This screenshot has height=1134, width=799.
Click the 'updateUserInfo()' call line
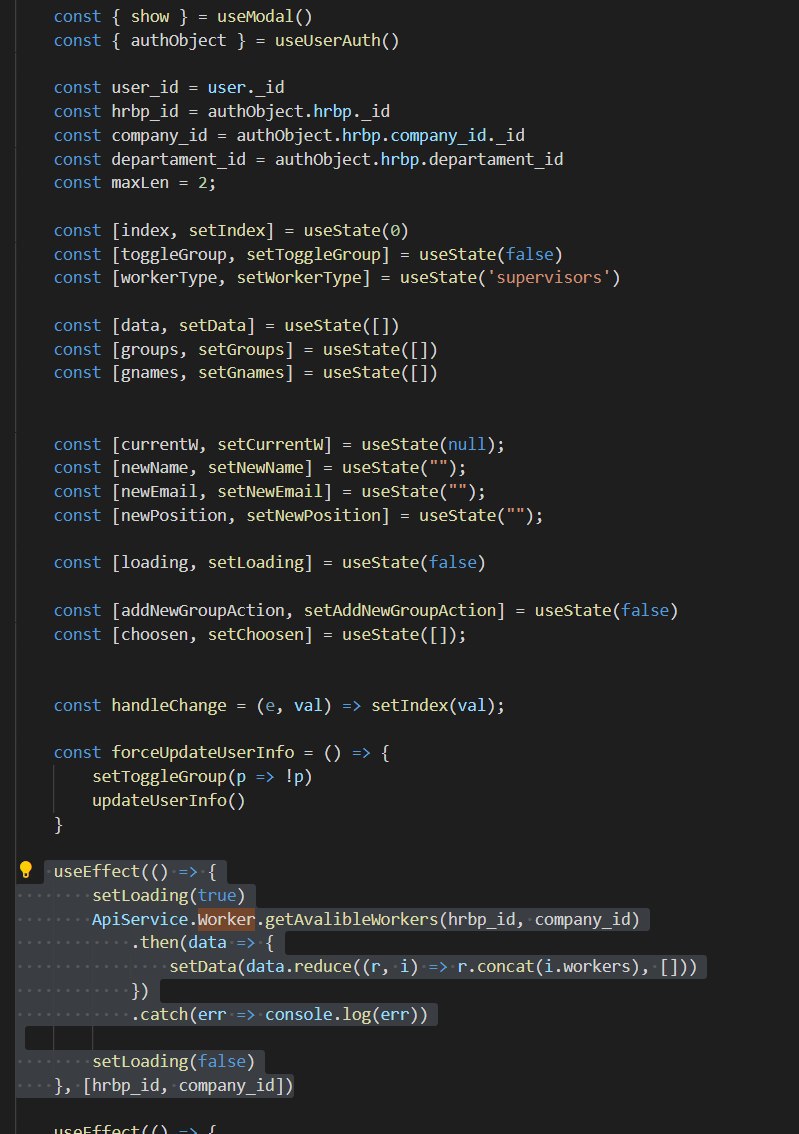coord(168,800)
